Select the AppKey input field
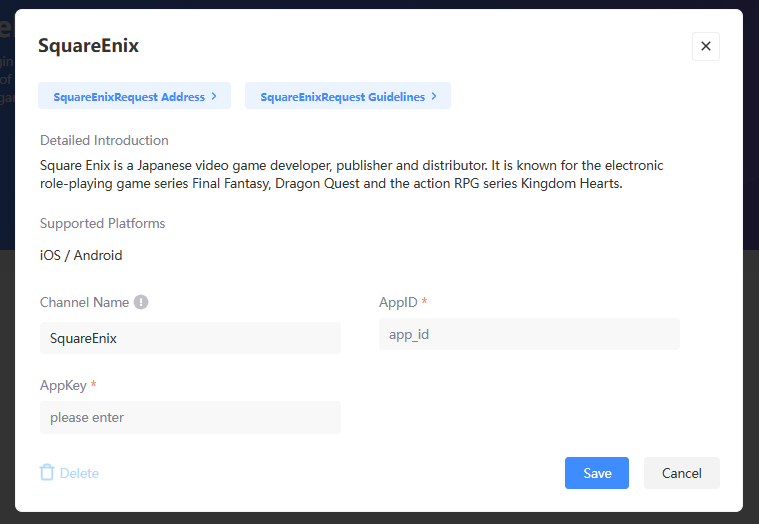759x524 pixels. point(190,417)
